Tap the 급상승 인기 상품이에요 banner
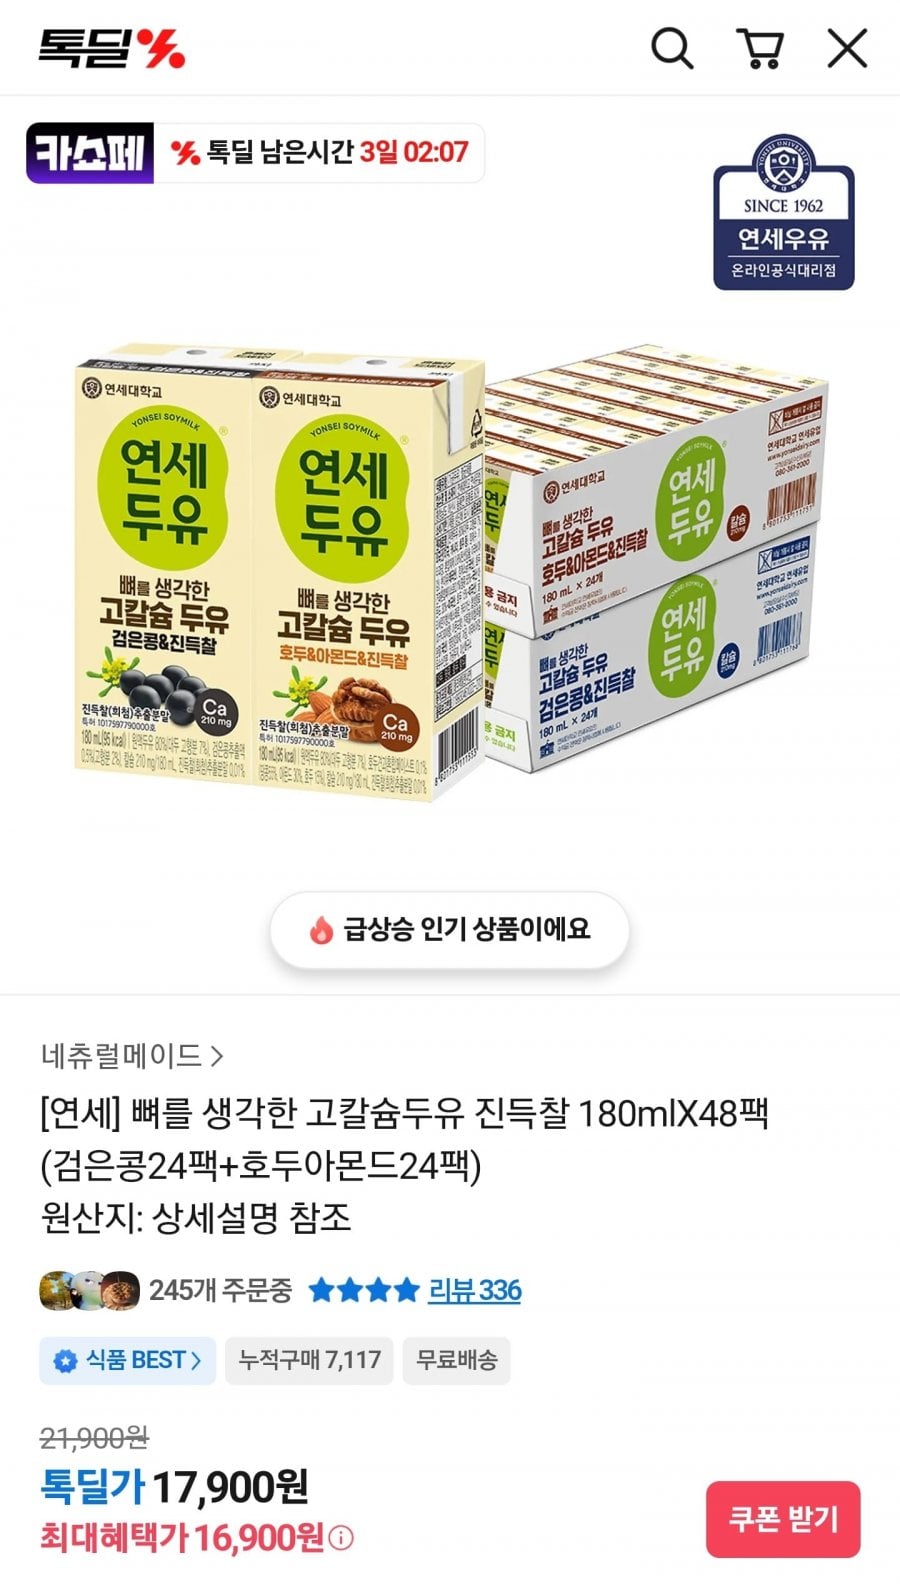The height and width of the screenshot is (1588, 900). 450,930
